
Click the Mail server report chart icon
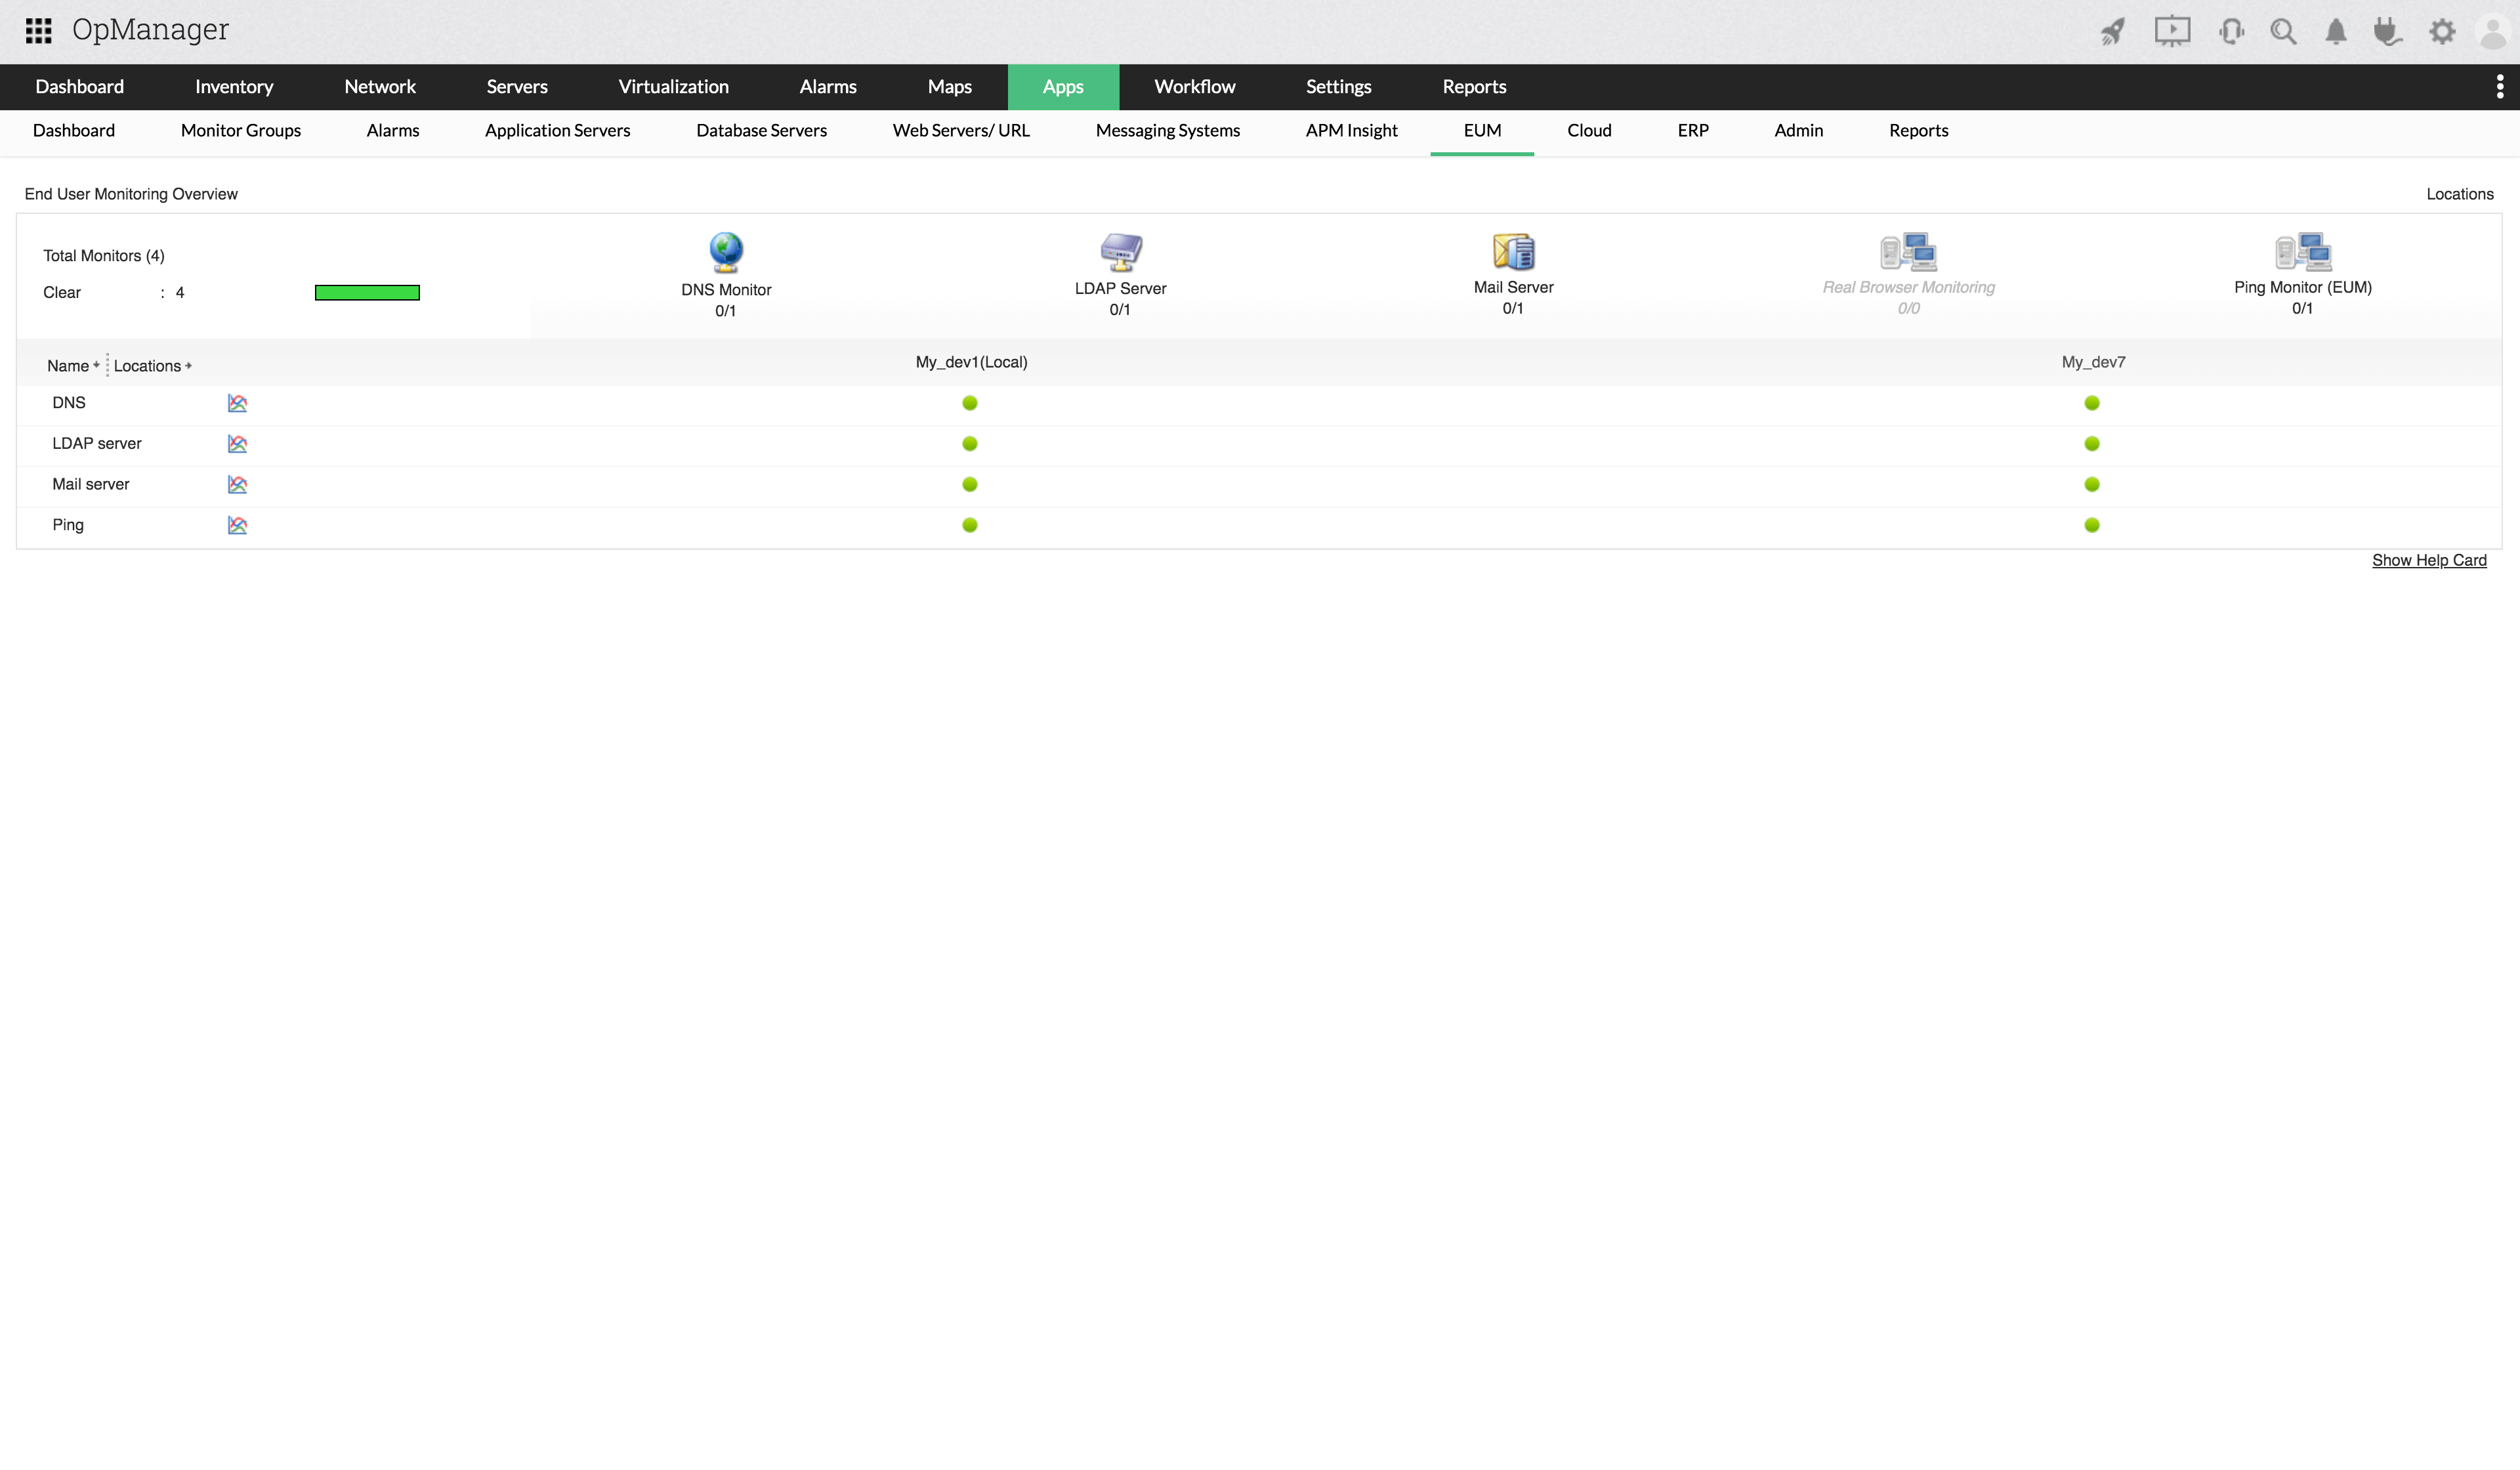[x=237, y=485]
